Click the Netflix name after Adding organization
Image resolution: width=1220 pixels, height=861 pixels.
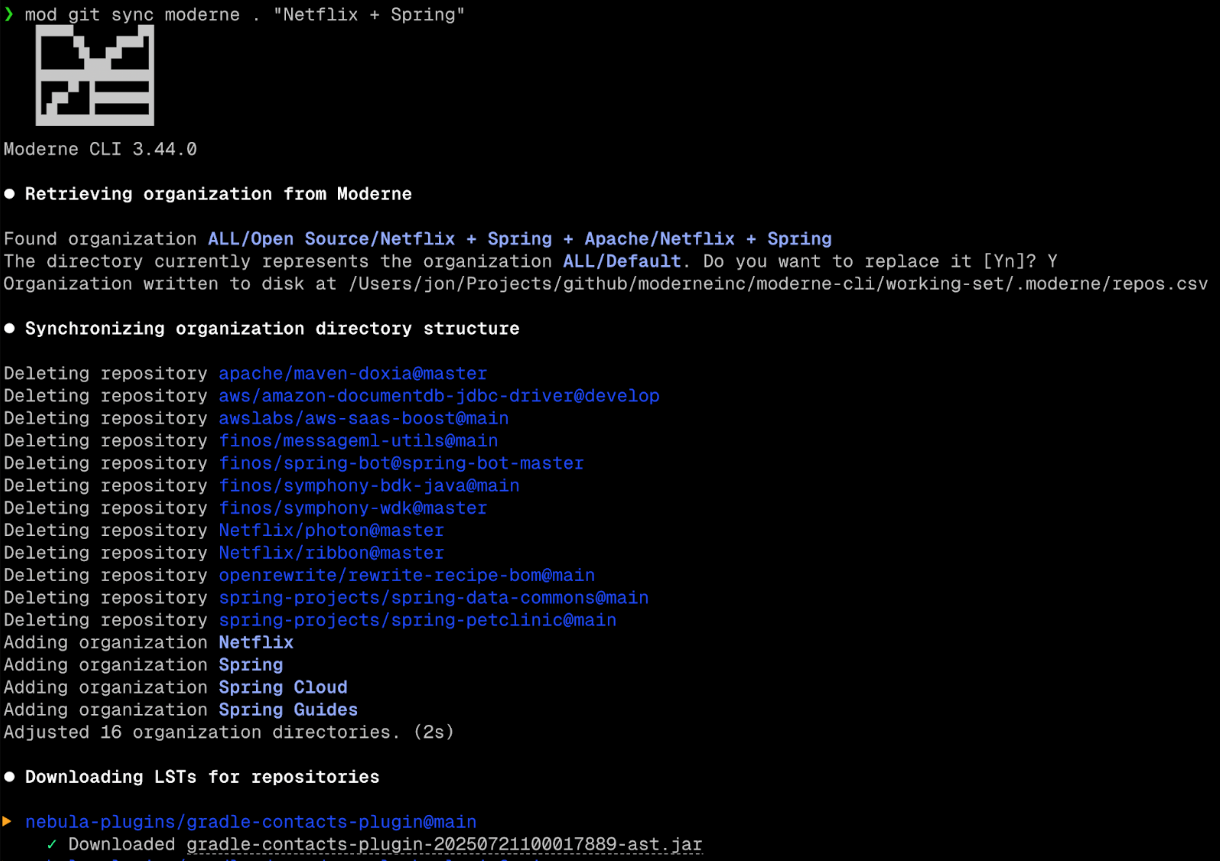pyautogui.click(x=256, y=642)
